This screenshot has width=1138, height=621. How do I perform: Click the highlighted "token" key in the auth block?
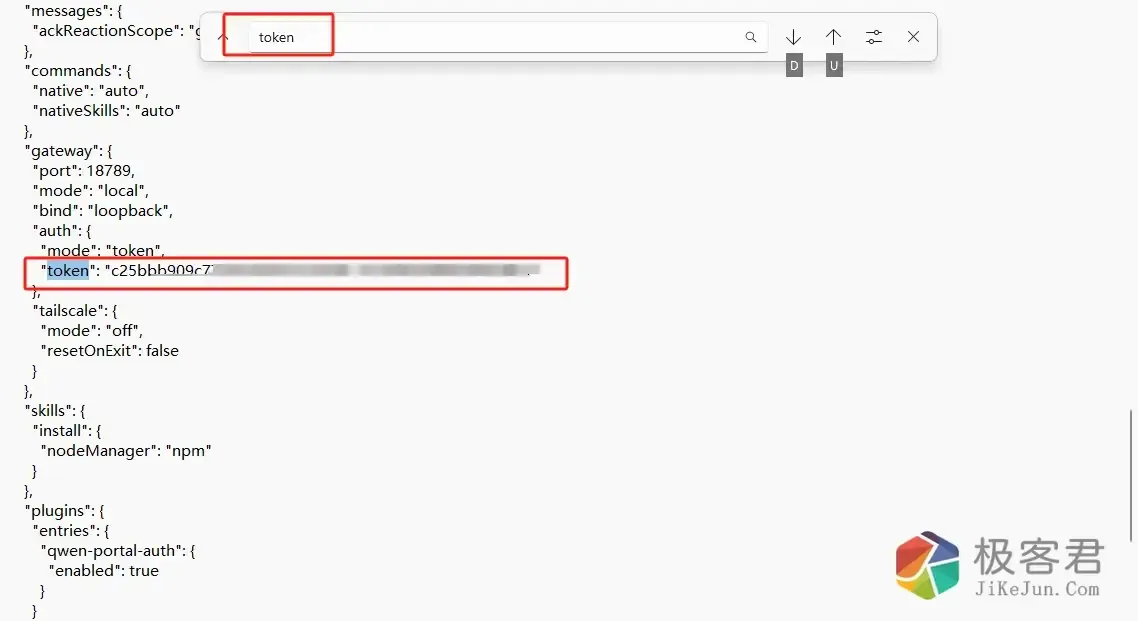67,271
